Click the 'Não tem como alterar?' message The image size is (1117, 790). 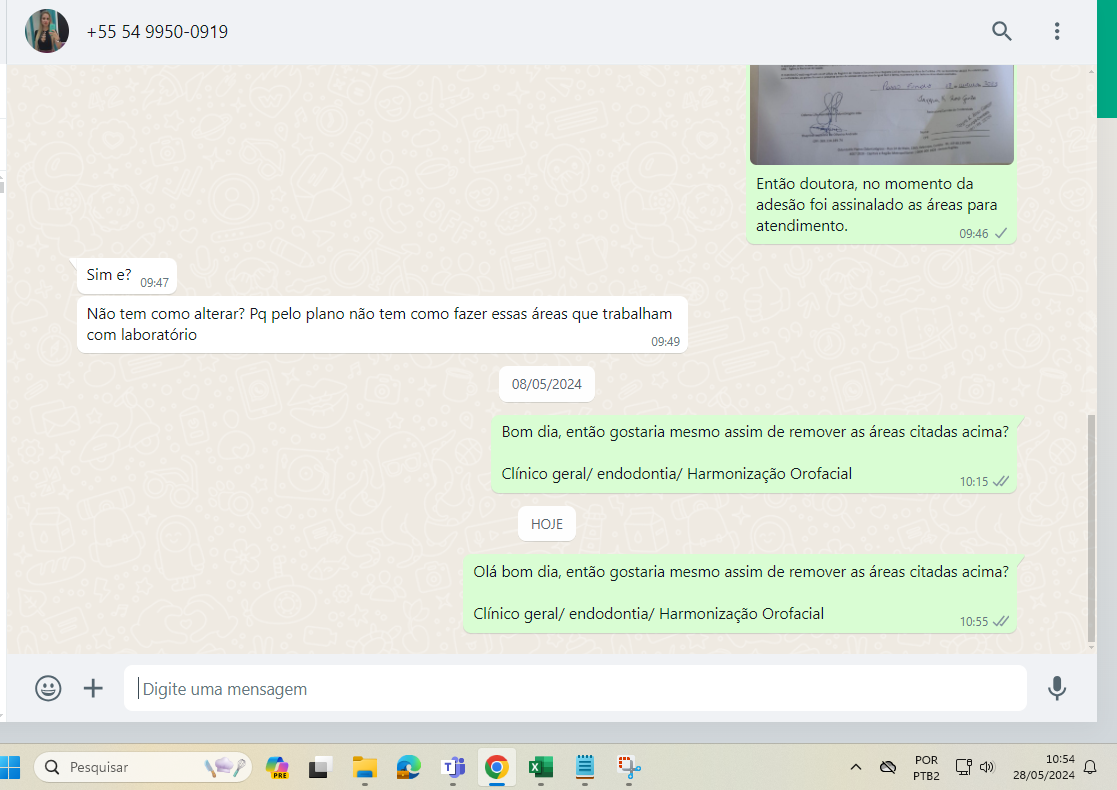[383, 324]
